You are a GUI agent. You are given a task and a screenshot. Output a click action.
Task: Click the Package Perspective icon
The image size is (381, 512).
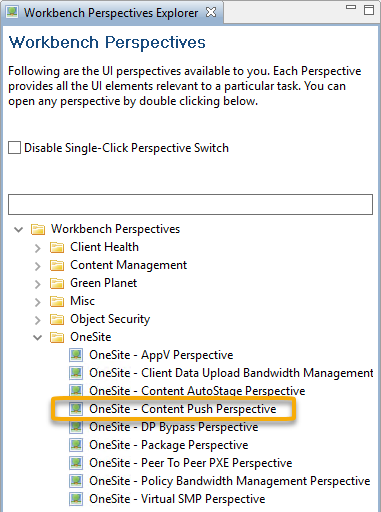pos(76,445)
